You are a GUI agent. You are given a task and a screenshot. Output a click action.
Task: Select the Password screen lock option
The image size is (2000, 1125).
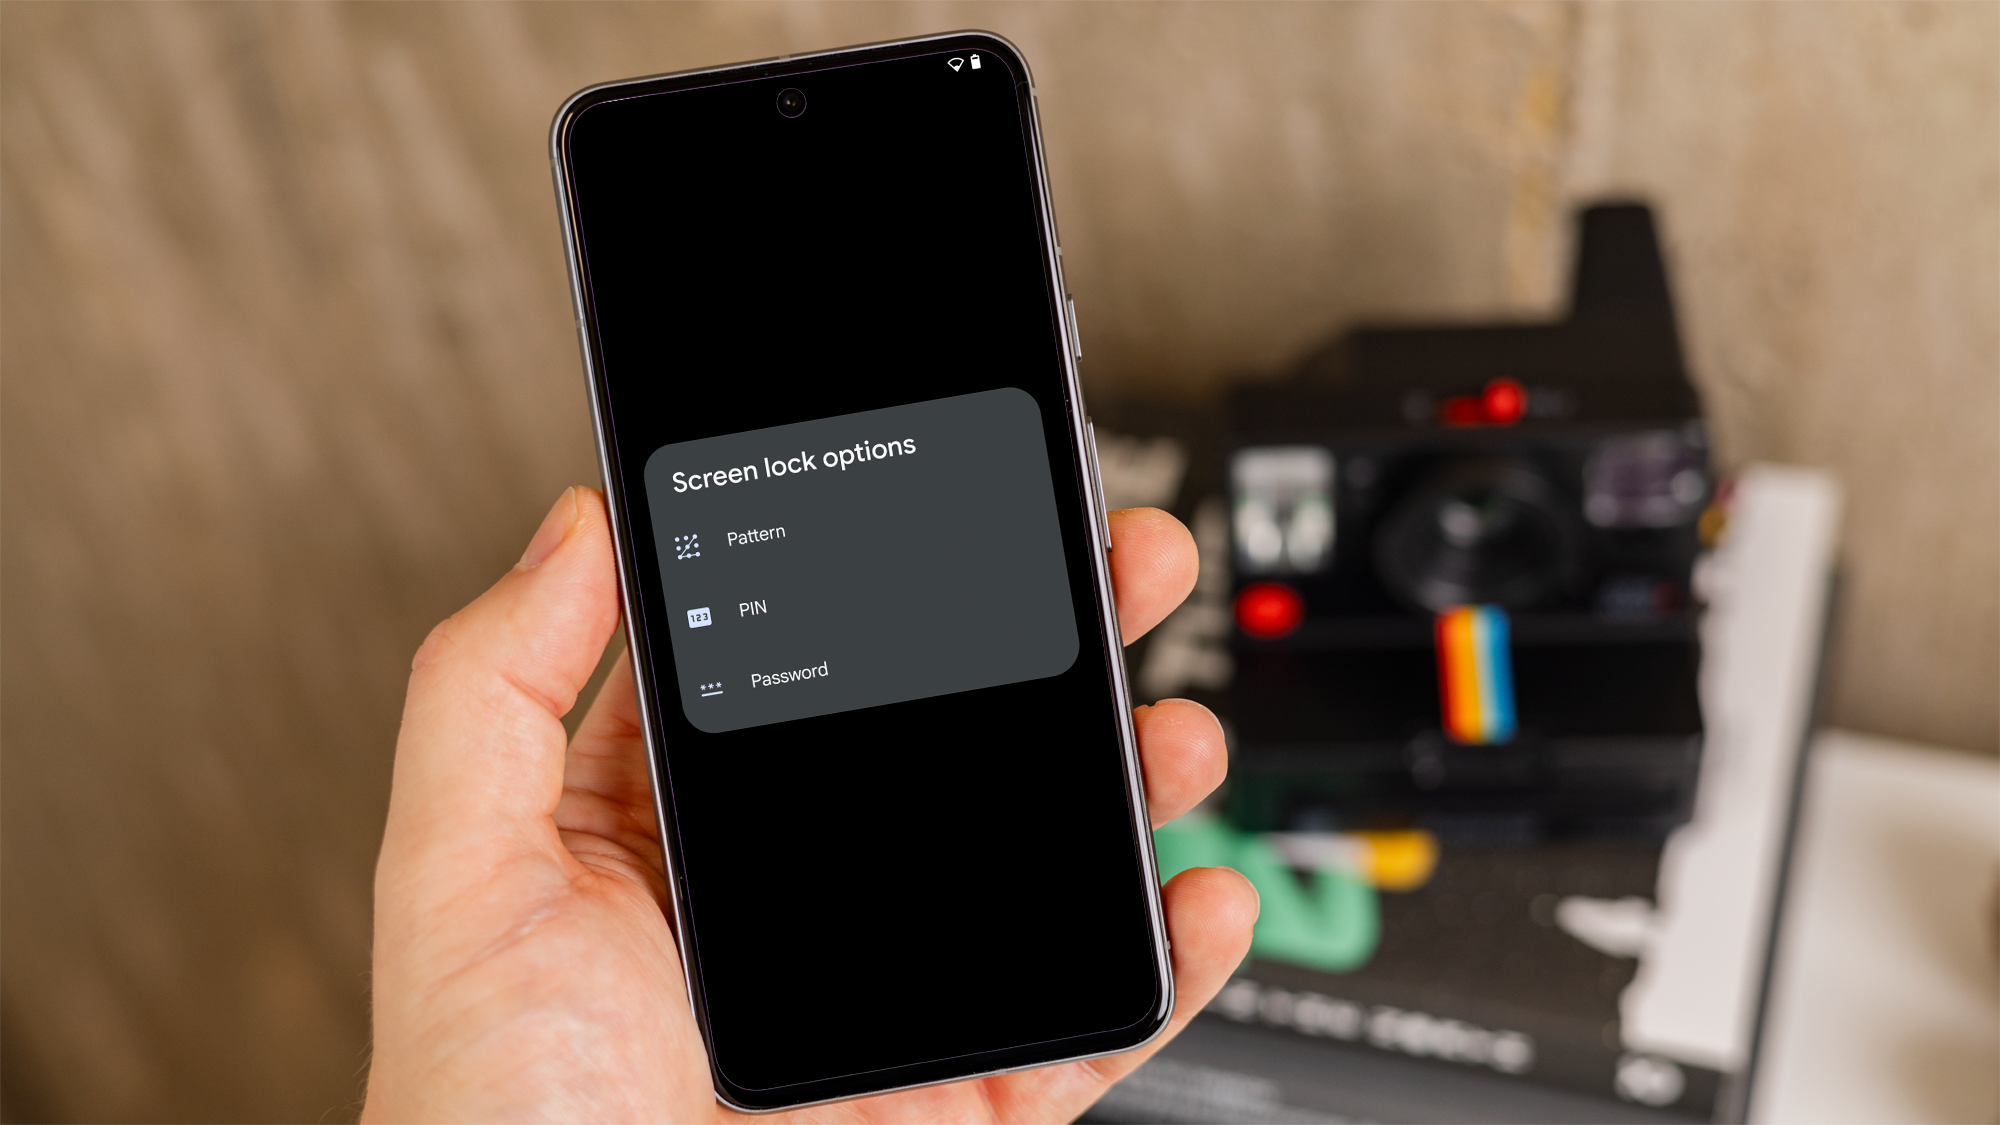click(788, 673)
